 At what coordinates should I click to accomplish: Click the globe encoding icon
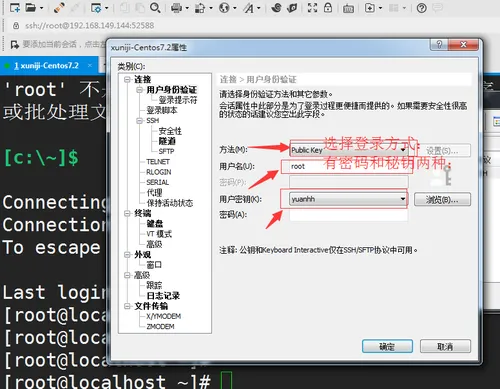pyautogui.click(x=224, y=8)
